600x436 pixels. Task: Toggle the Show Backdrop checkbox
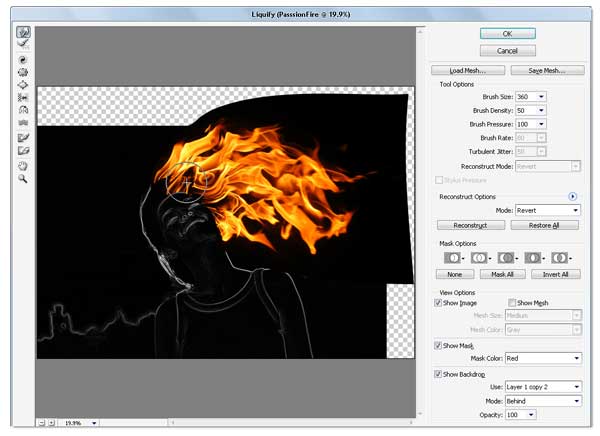(x=439, y=374)
